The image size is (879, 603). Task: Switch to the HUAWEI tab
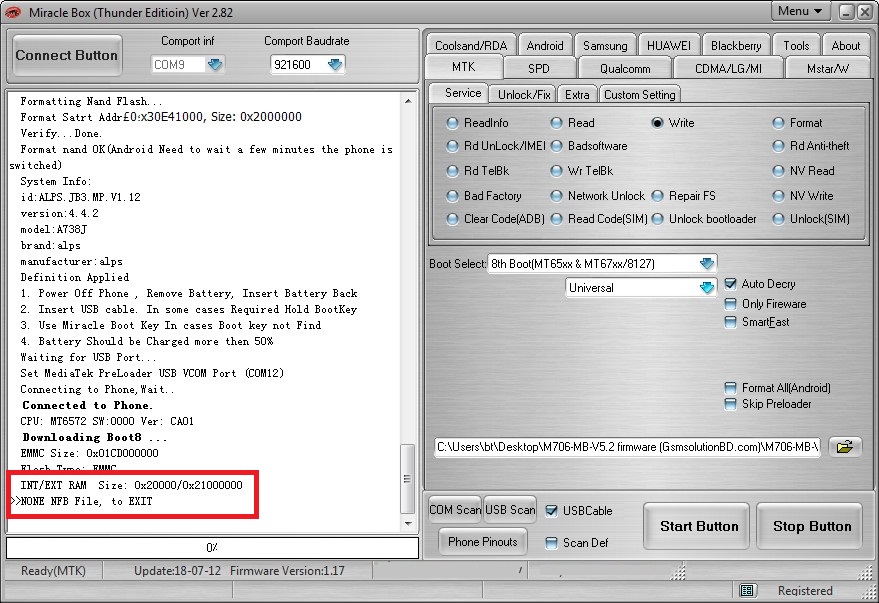[x=669, y=45]
